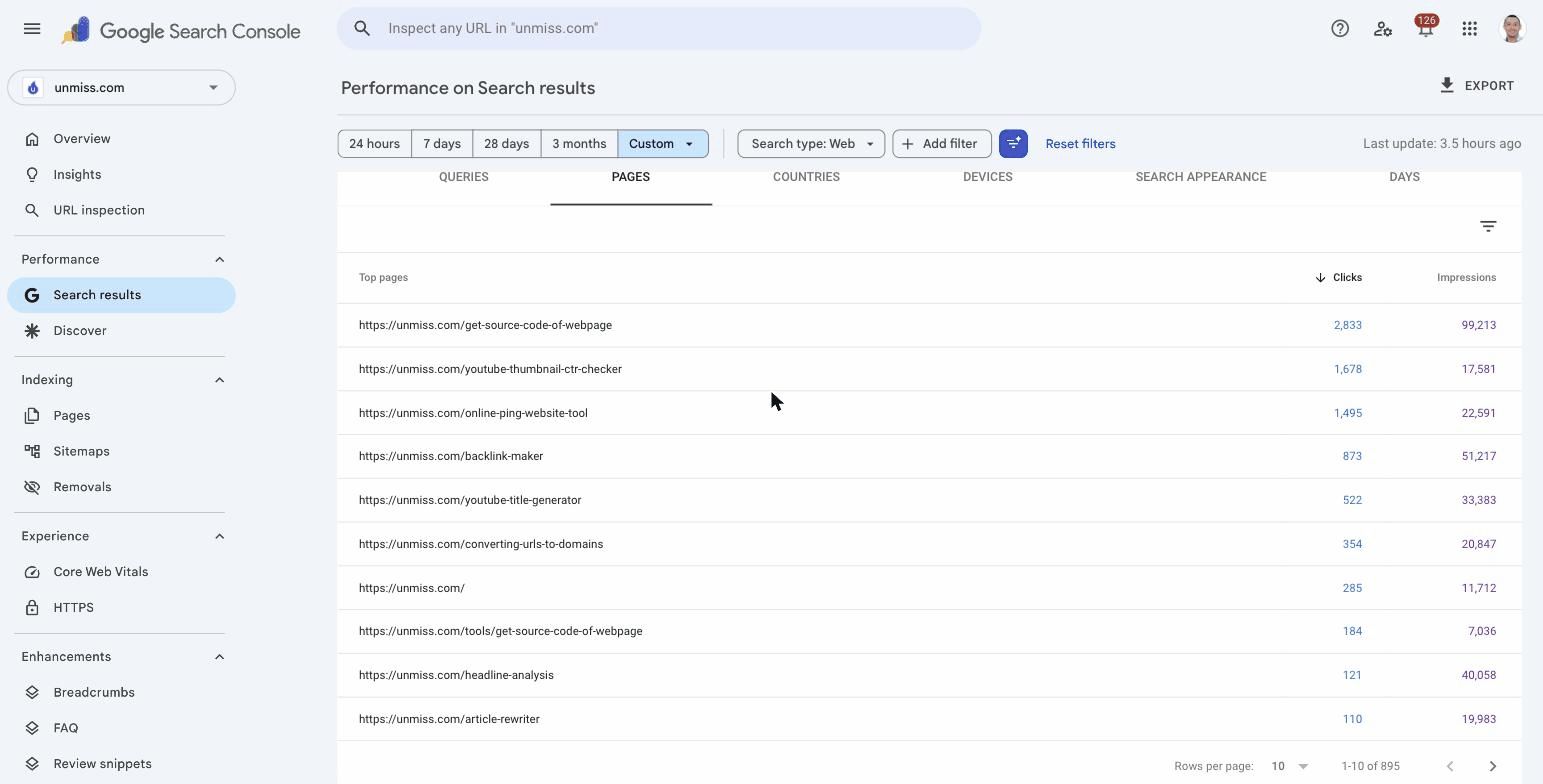Switch to the Countries tab
Viewport: 1543px width, 784px height.
(x=806, y=177)
